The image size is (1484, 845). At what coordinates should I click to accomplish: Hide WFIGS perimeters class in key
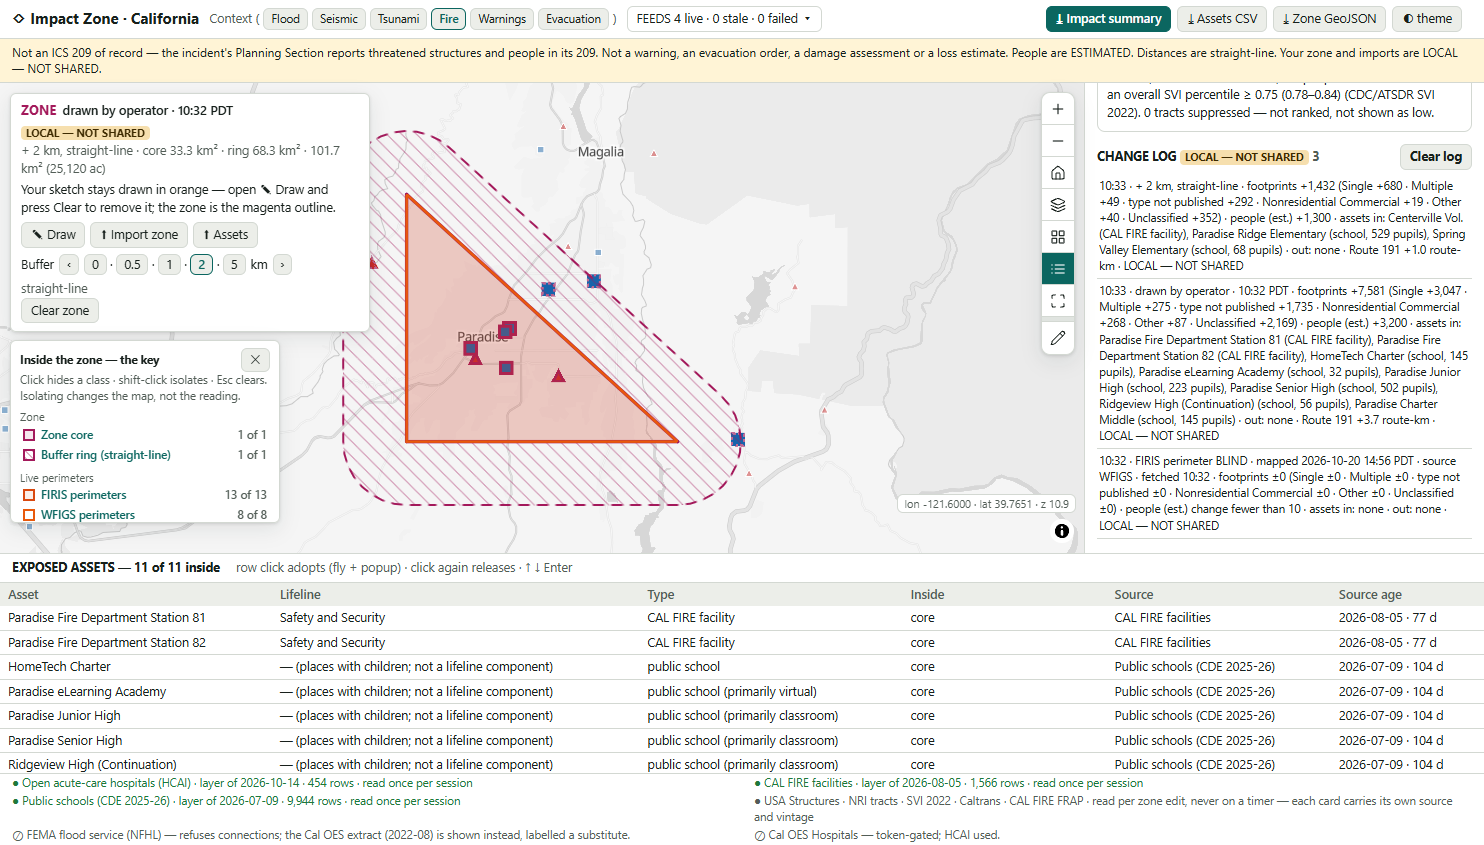pyautogui.click(x=143, y=515)
